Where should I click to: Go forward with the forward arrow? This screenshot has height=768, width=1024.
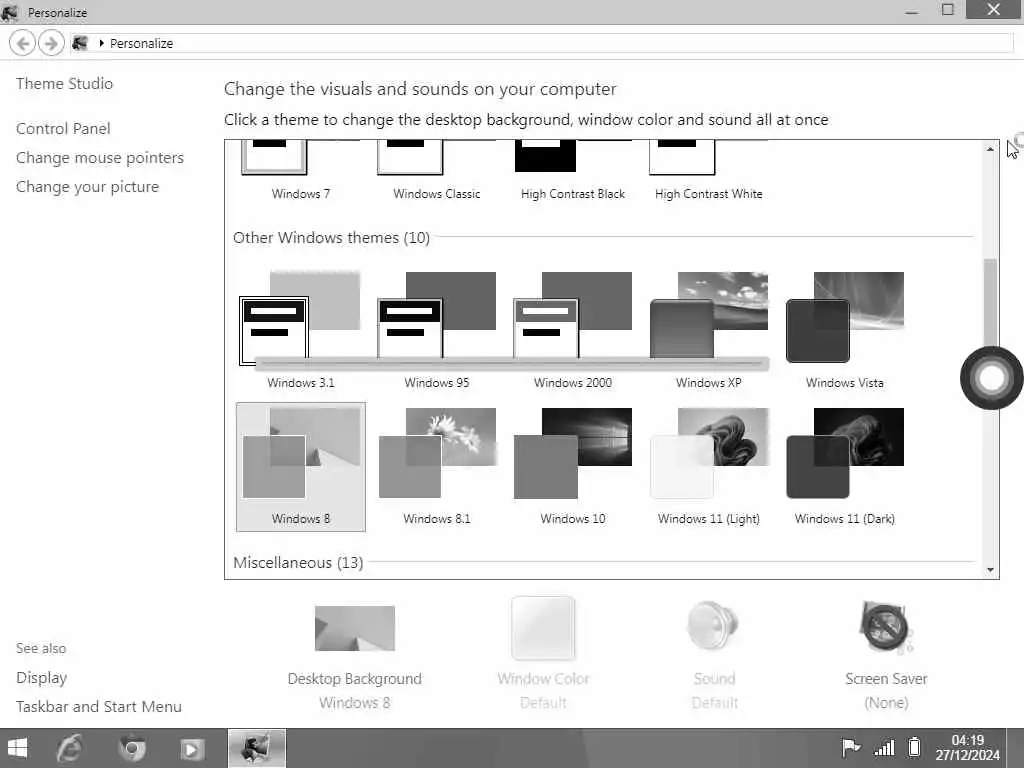pos(51,44)
